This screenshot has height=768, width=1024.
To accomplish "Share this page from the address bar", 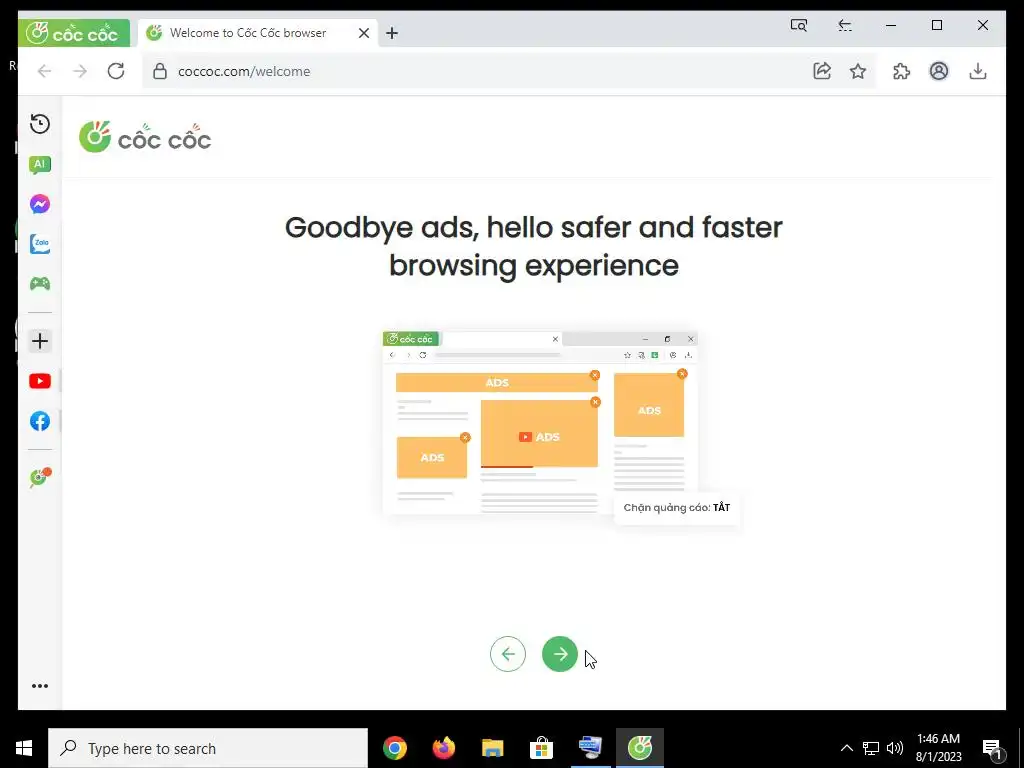I will click(x=822, y=71).
